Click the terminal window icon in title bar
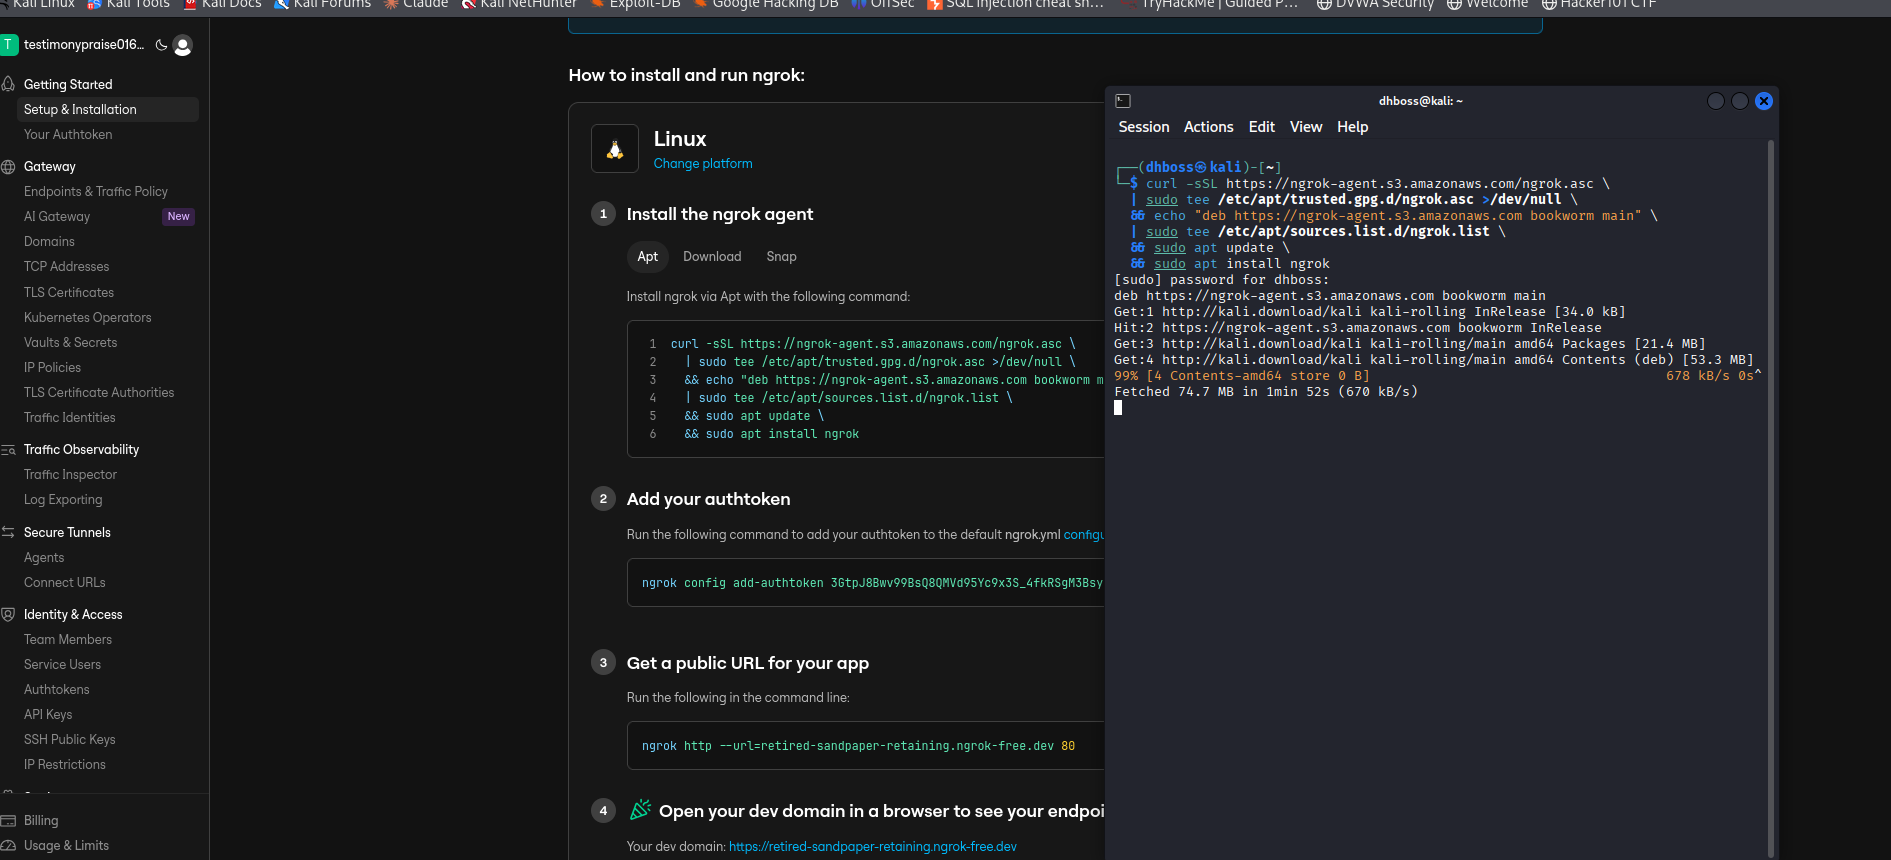This screenshot has width=1891, height=860. (1123, 101)
